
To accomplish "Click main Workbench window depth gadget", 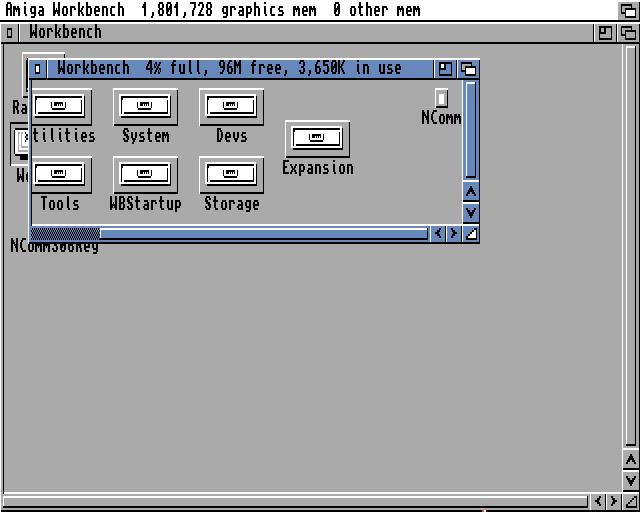I will click(x=628, y=33).
